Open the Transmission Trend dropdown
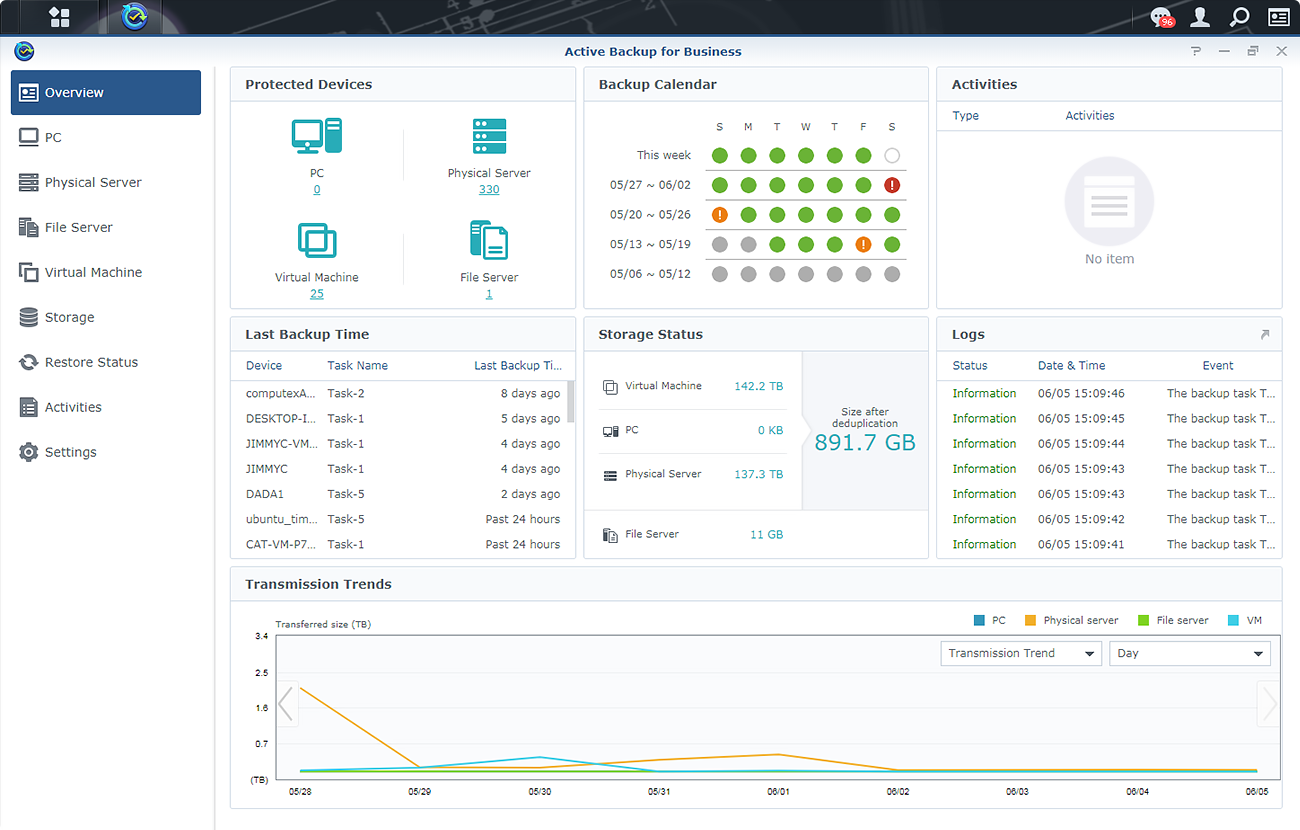 (x=1020, y=653)
